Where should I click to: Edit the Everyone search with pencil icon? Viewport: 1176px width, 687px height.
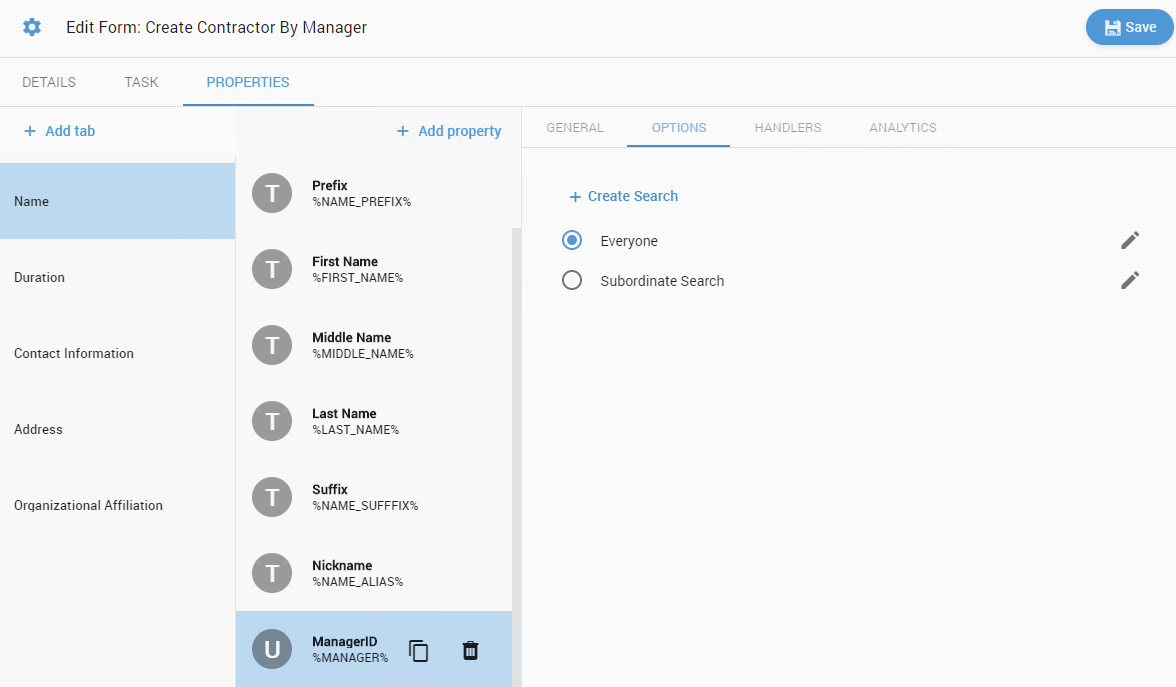click(1130, 240)
